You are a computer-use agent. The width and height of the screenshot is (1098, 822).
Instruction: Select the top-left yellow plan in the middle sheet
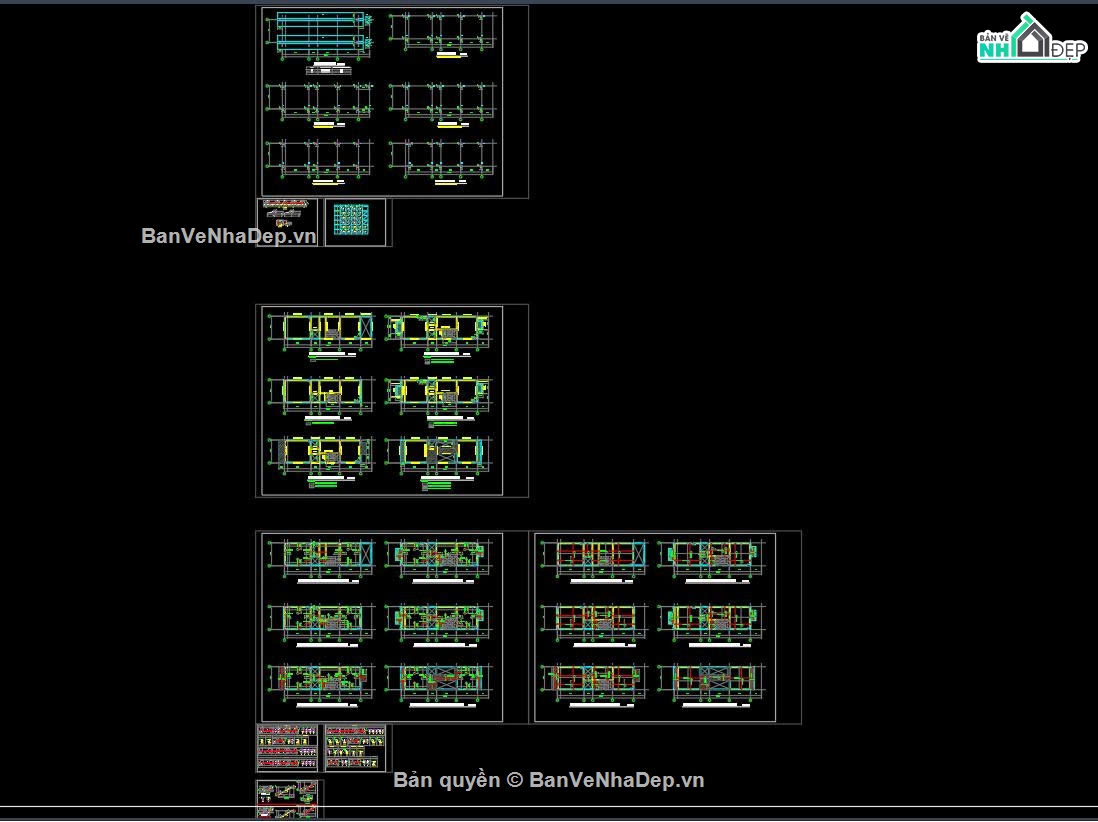321,335
